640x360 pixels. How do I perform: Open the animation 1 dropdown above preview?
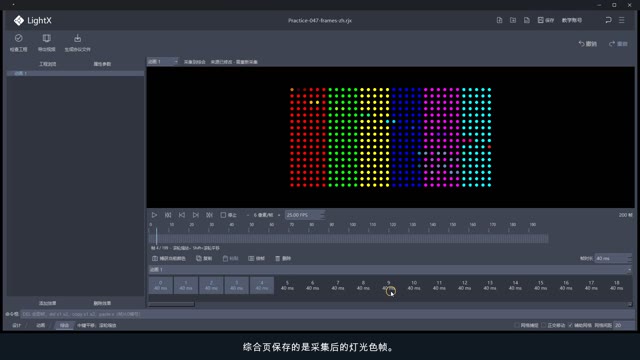pyautogui.click(x=162, y=62)
